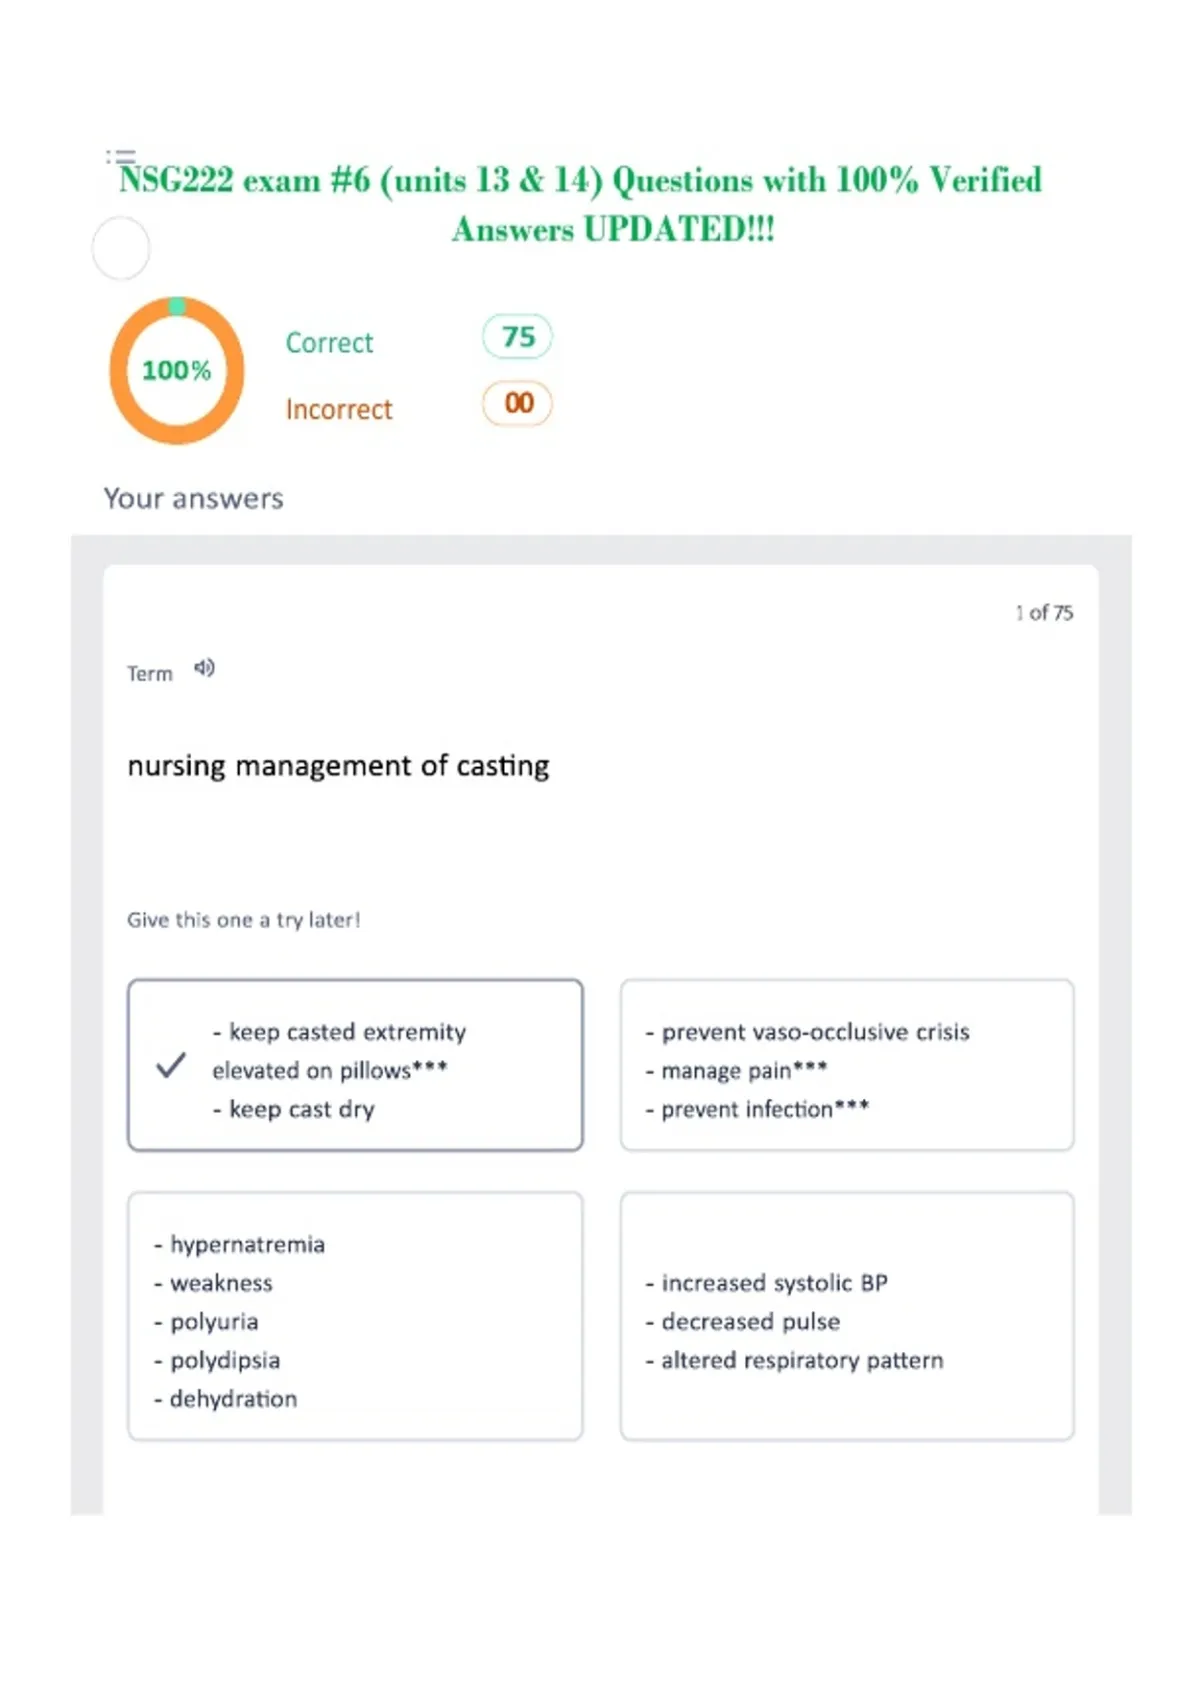Image resolution: width=1200 pixels, height=1700 pixels.
Task: Click the checkmark on the selected answer
Action: pos(171,1065)
